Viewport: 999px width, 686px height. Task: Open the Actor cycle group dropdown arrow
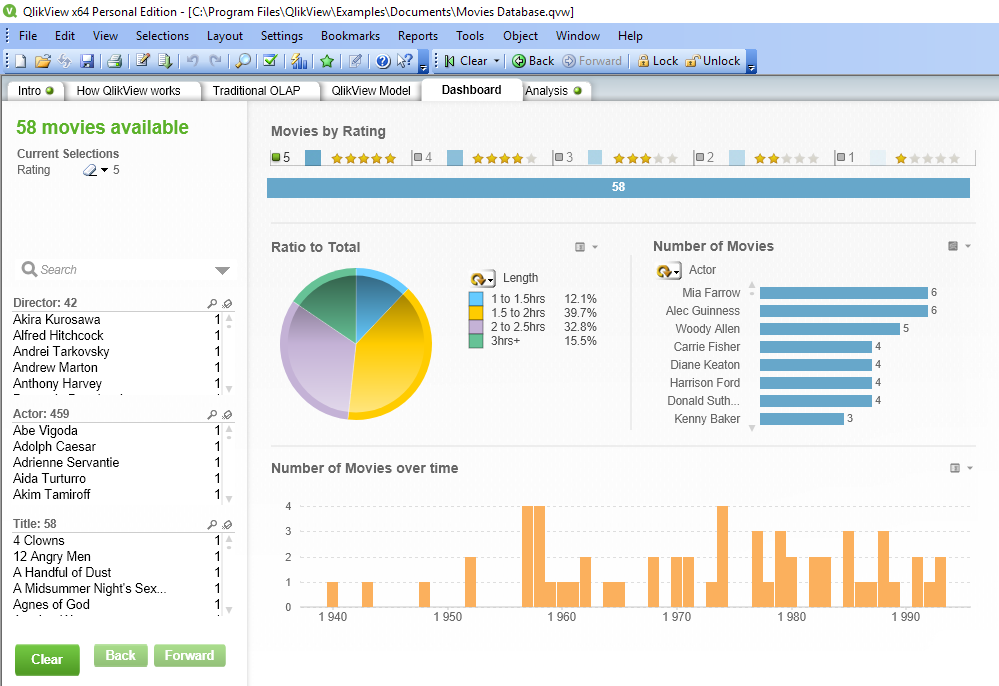point(677,273)
